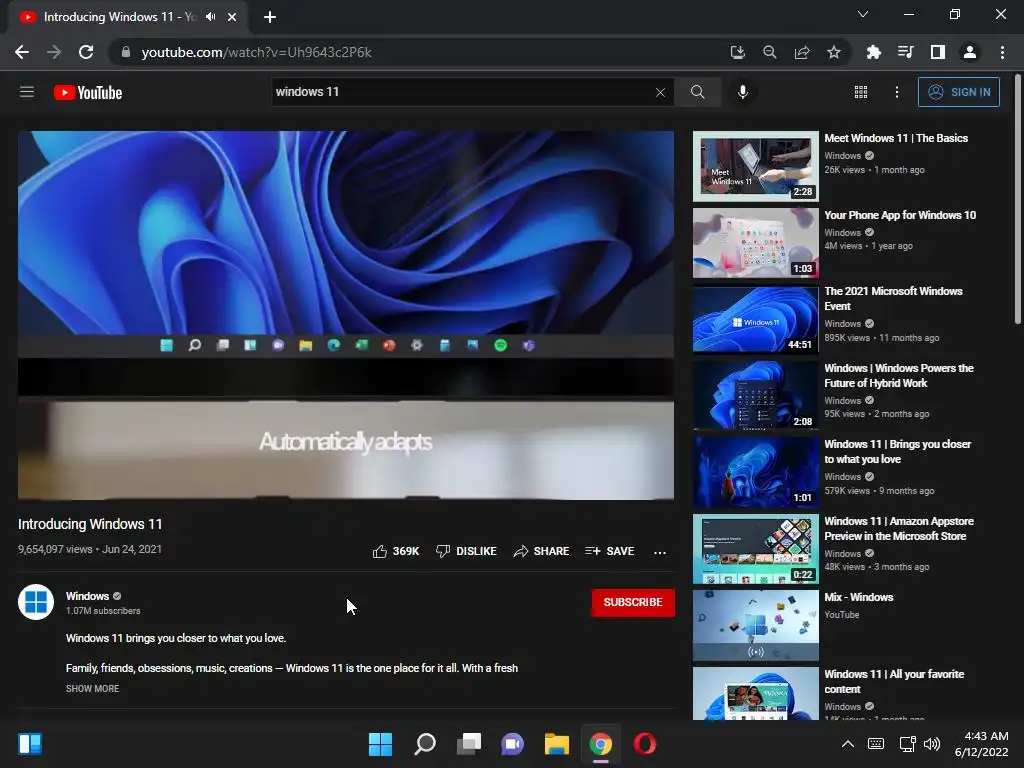Go back in browser history

tap(22, 52)
